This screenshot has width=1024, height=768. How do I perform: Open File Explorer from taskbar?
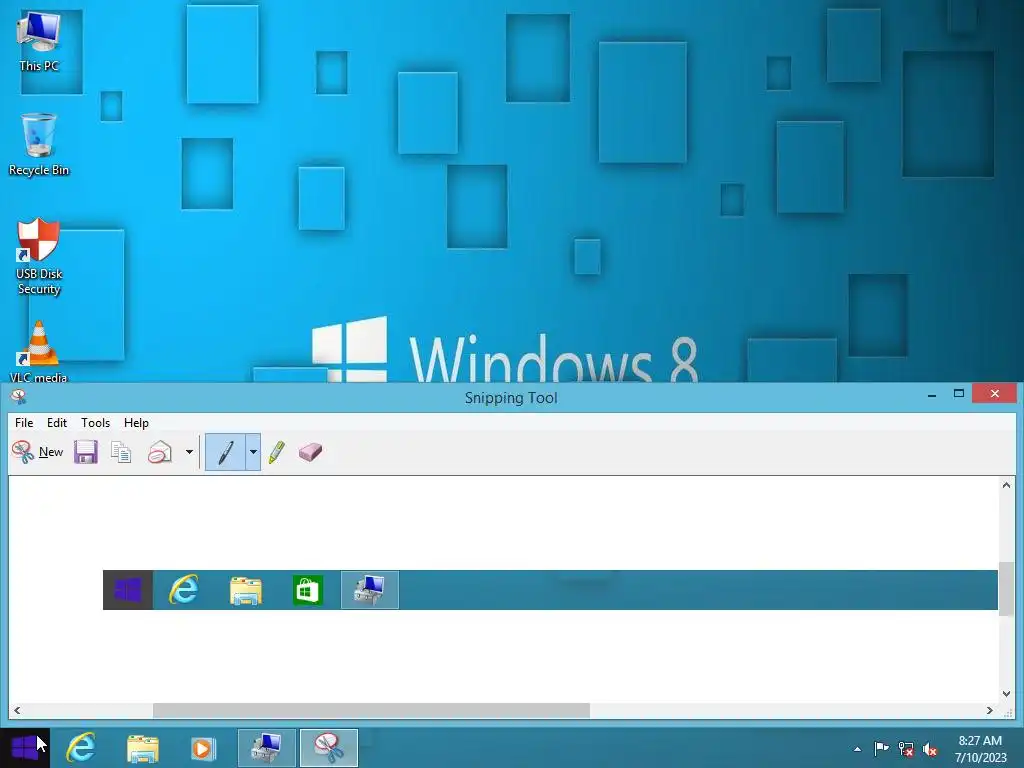143,748
